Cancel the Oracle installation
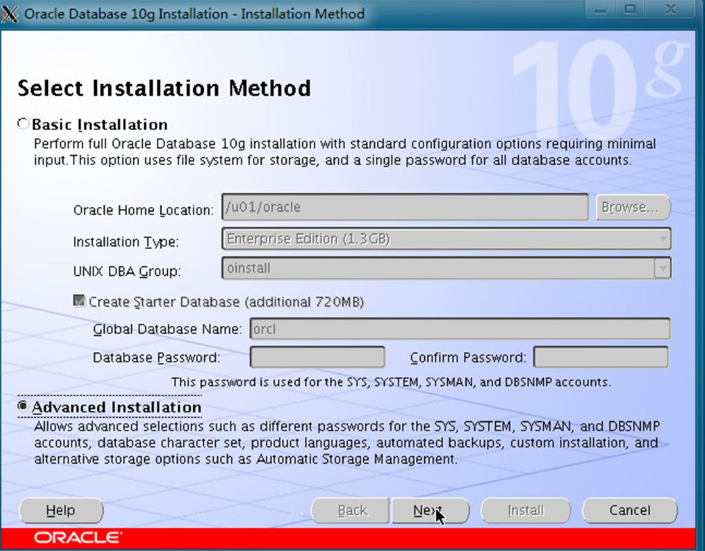705x551 pixels. click(629, 511)
